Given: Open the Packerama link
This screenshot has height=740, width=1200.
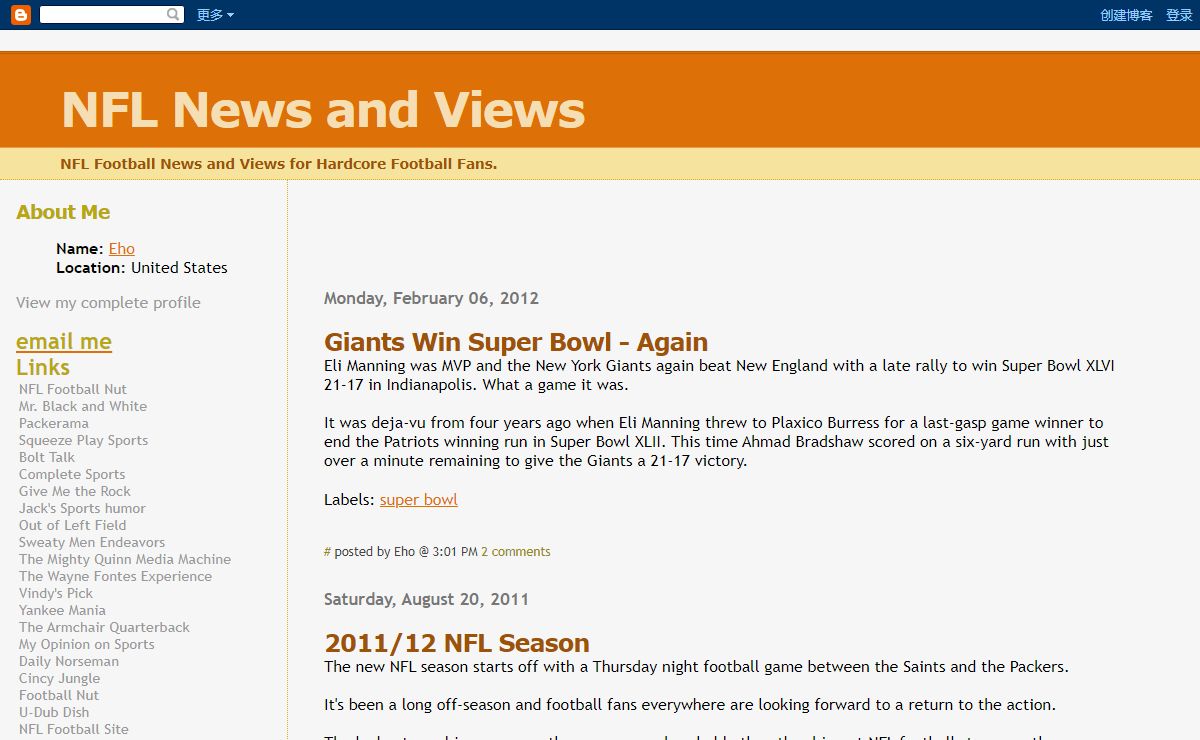Looking at the screenshot, I should point(54,423).
